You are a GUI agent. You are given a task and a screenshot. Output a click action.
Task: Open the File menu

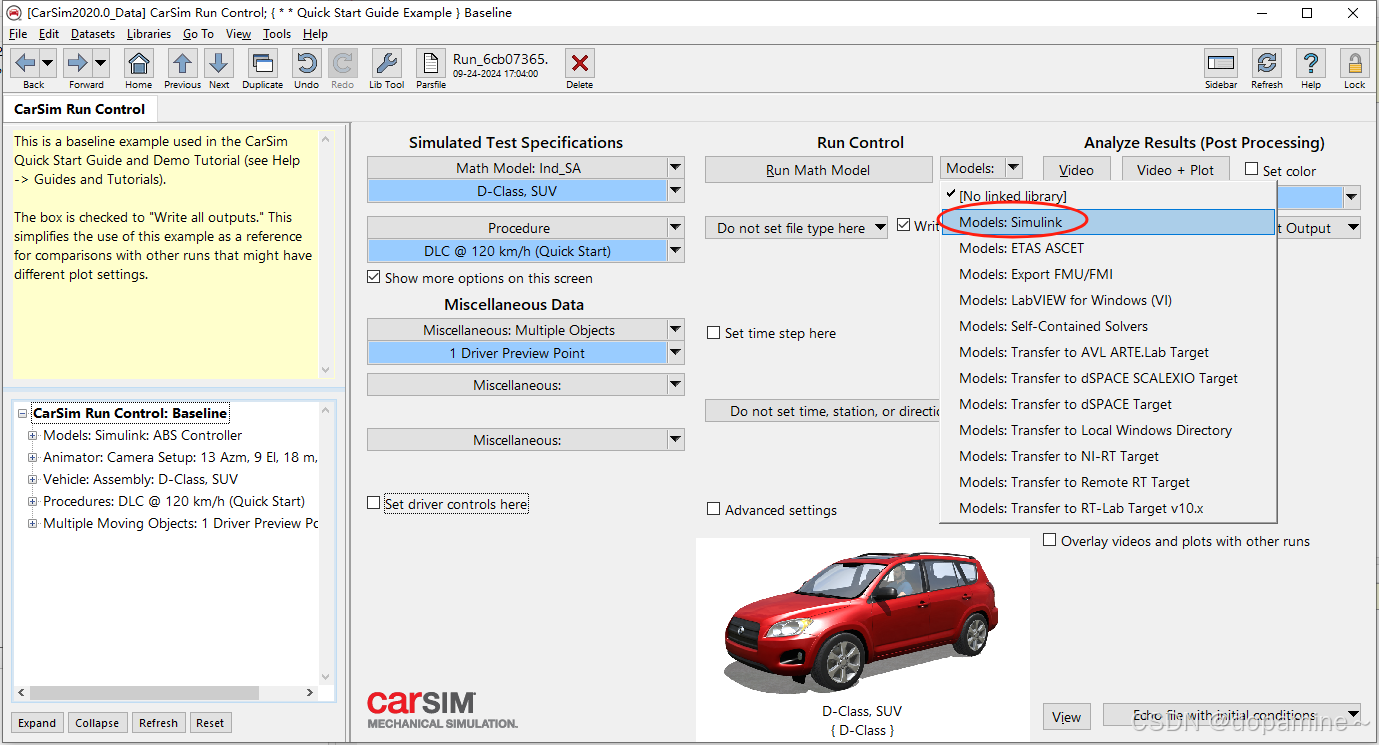(18, 34)
